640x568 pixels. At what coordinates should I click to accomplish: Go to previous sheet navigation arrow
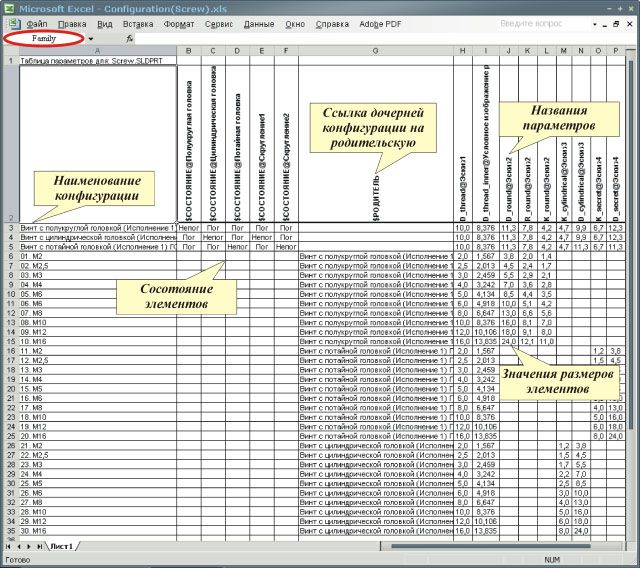point(19,546)
